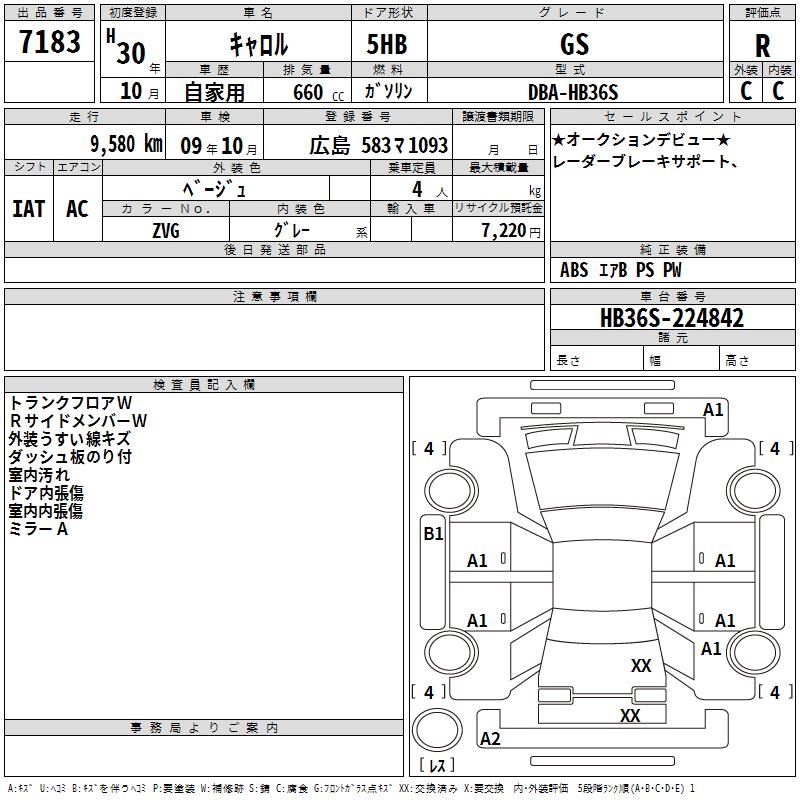Select the sales point ★オークションデビュー★
Image resolution: width=800 pixels, height=800 pixels.
[x=641, y=139]
